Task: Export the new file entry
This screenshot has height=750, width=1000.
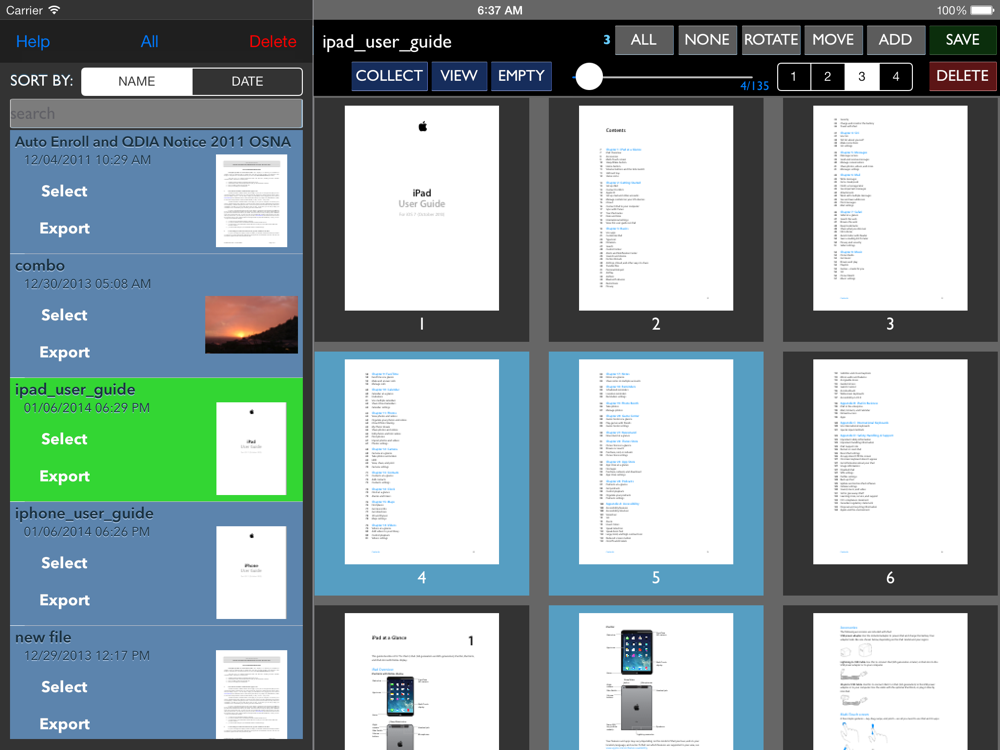Action: point(64,723)
